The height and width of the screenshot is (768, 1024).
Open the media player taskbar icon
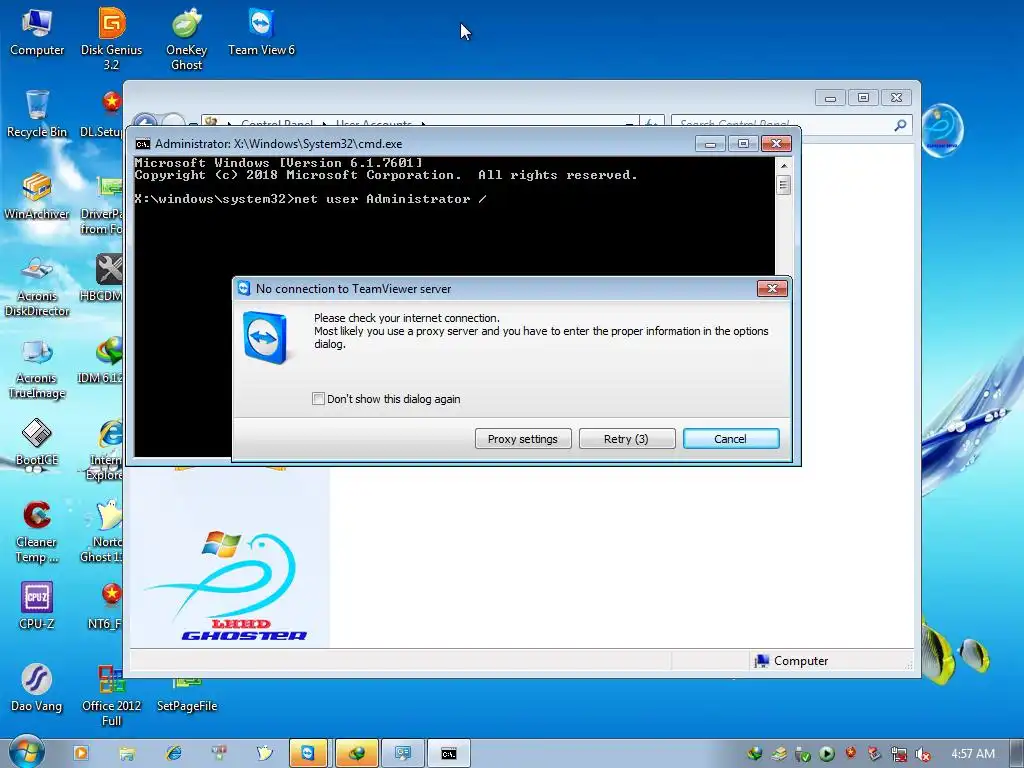pyautogui.click(x=81, y=753)
